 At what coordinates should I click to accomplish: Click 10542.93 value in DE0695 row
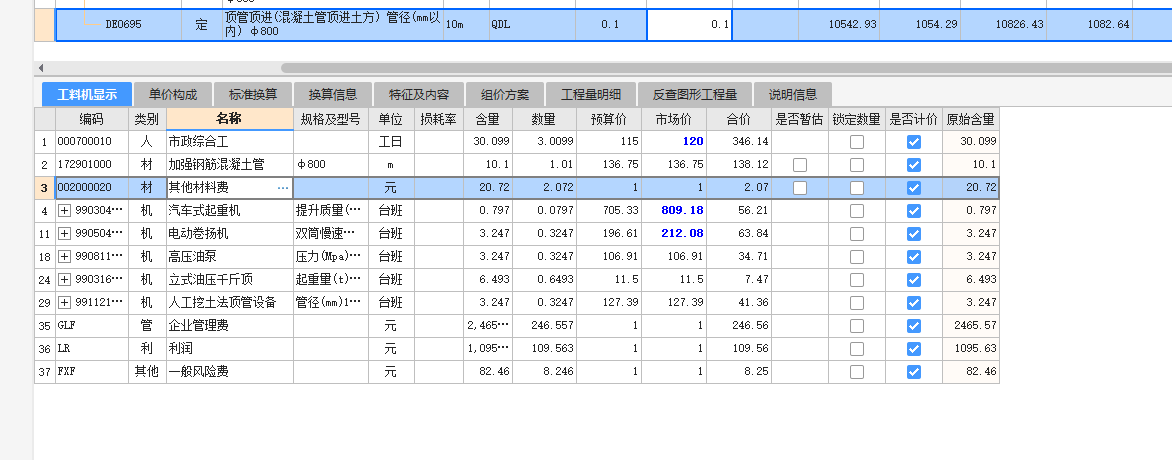click(839, 25)
